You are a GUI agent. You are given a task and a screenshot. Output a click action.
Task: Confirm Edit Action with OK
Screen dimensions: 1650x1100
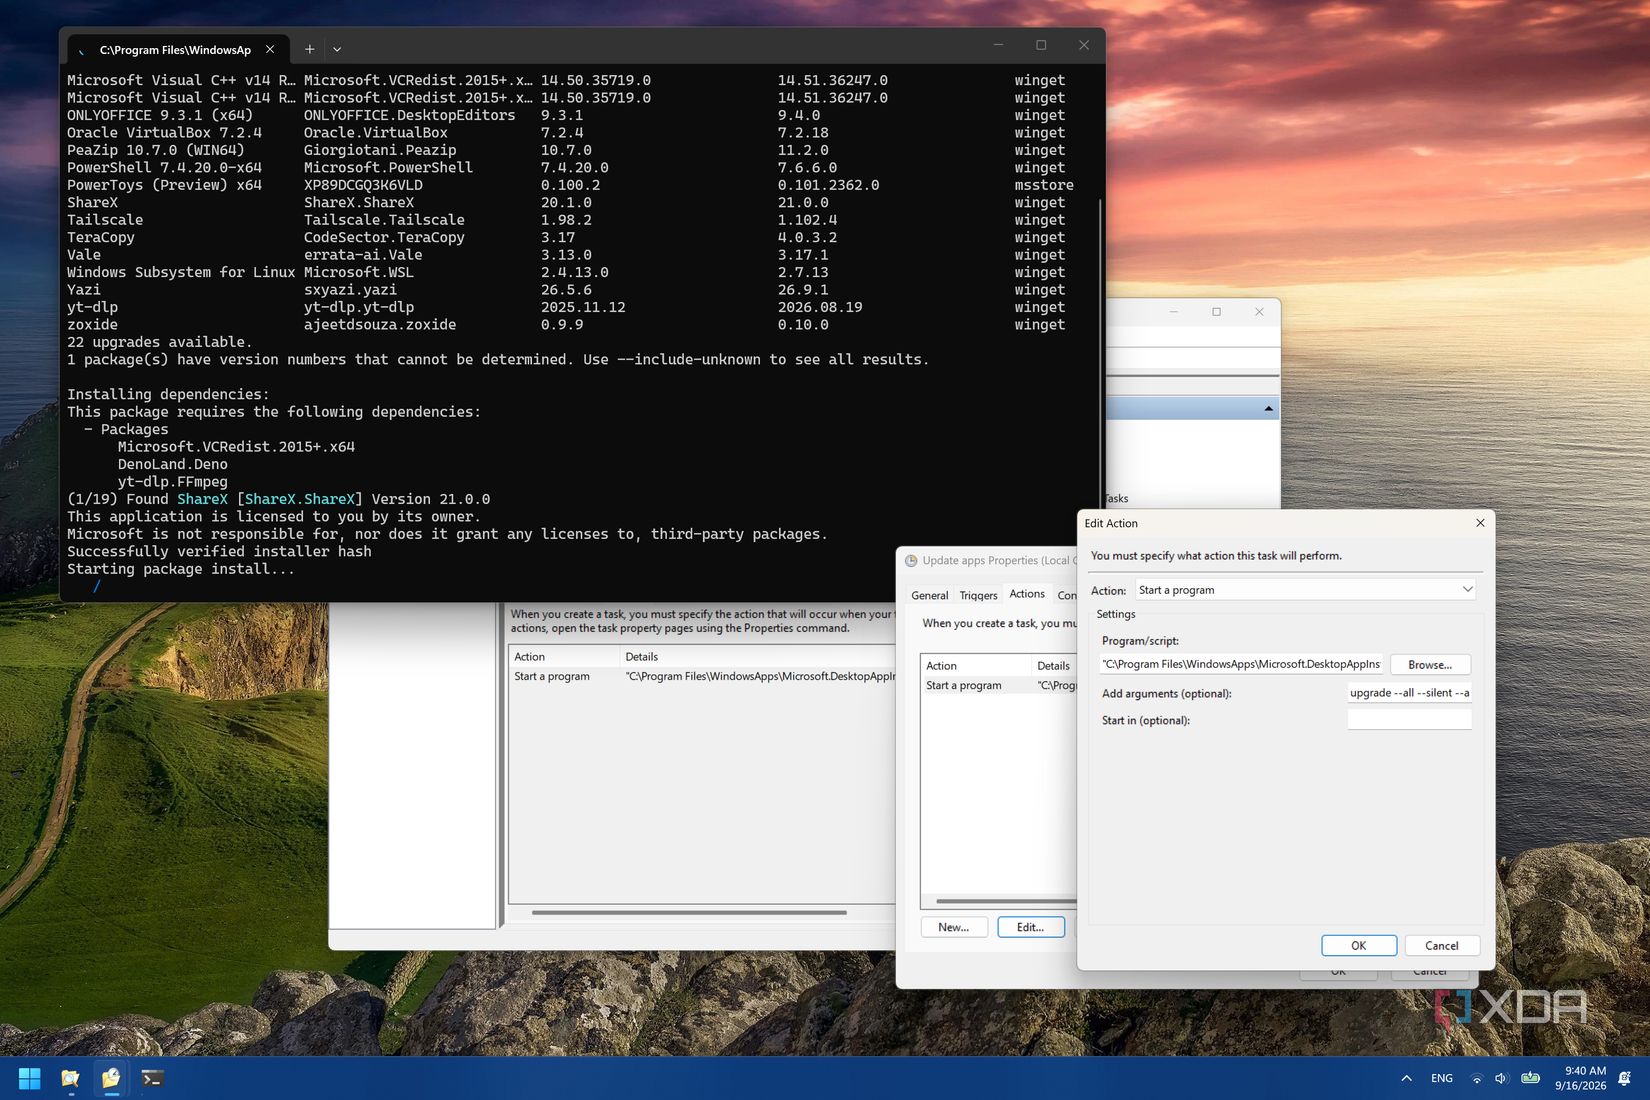[1359, 945]
